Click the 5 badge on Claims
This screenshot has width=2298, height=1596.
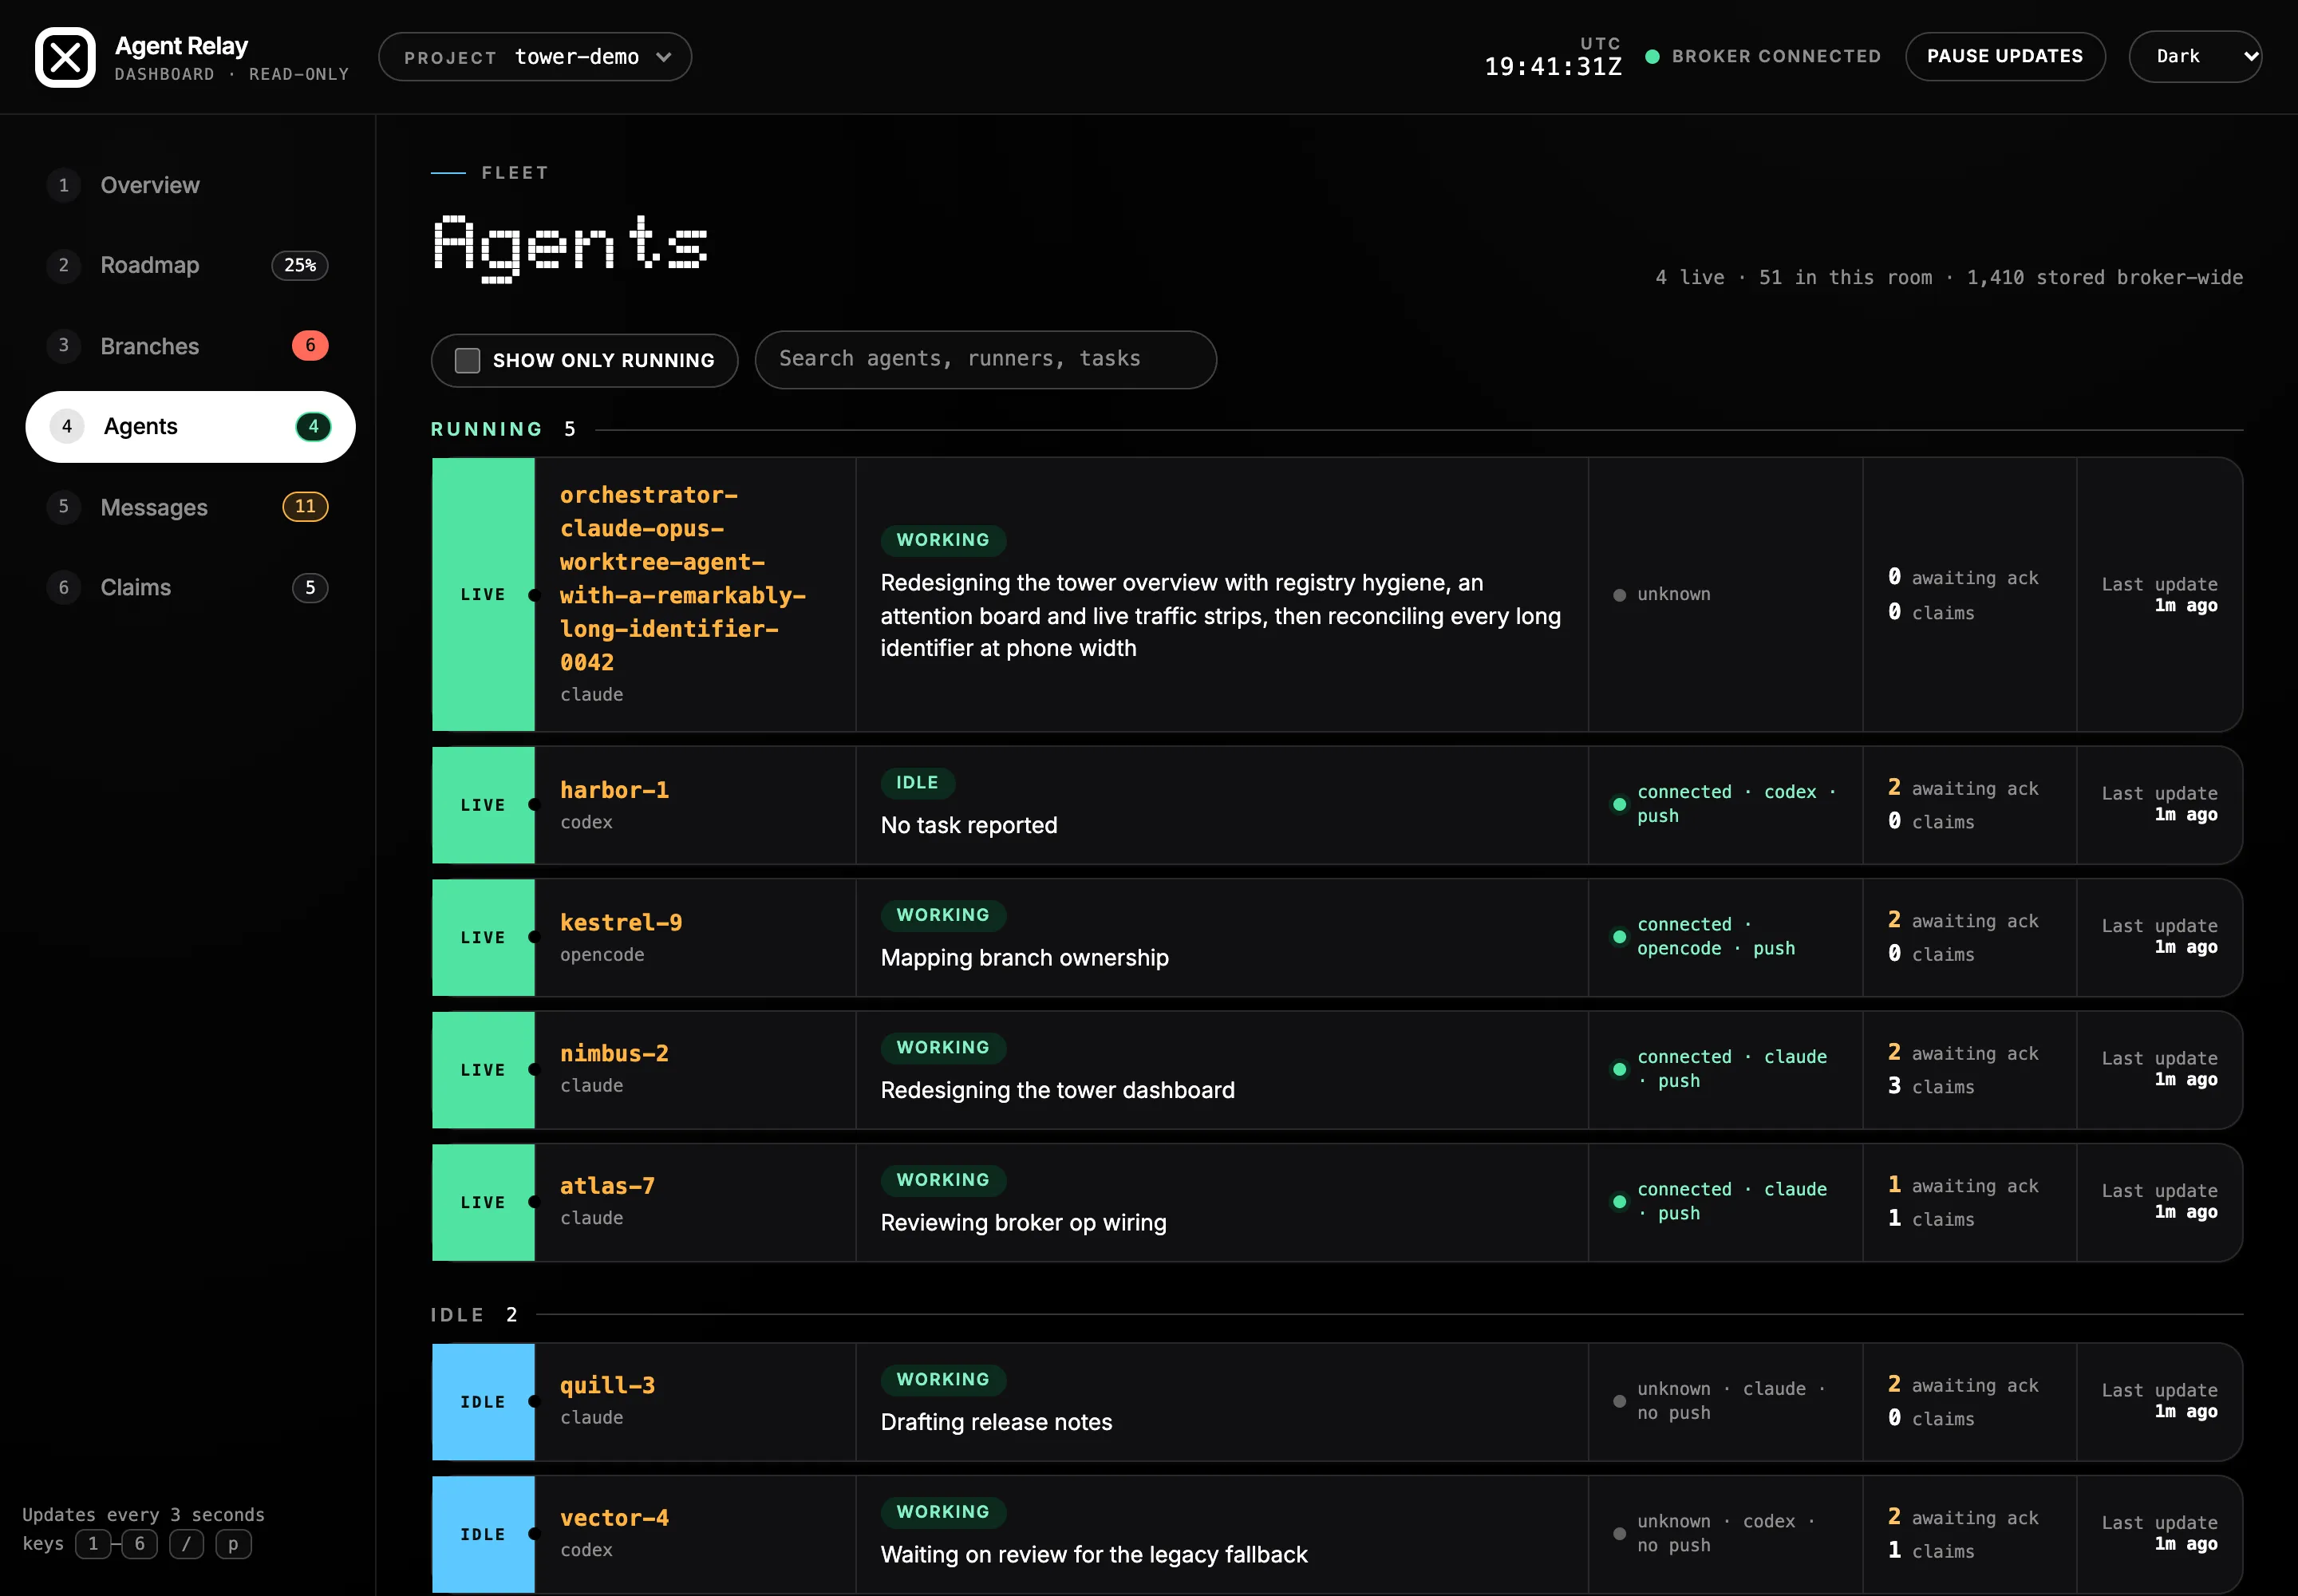click(310, 587)
